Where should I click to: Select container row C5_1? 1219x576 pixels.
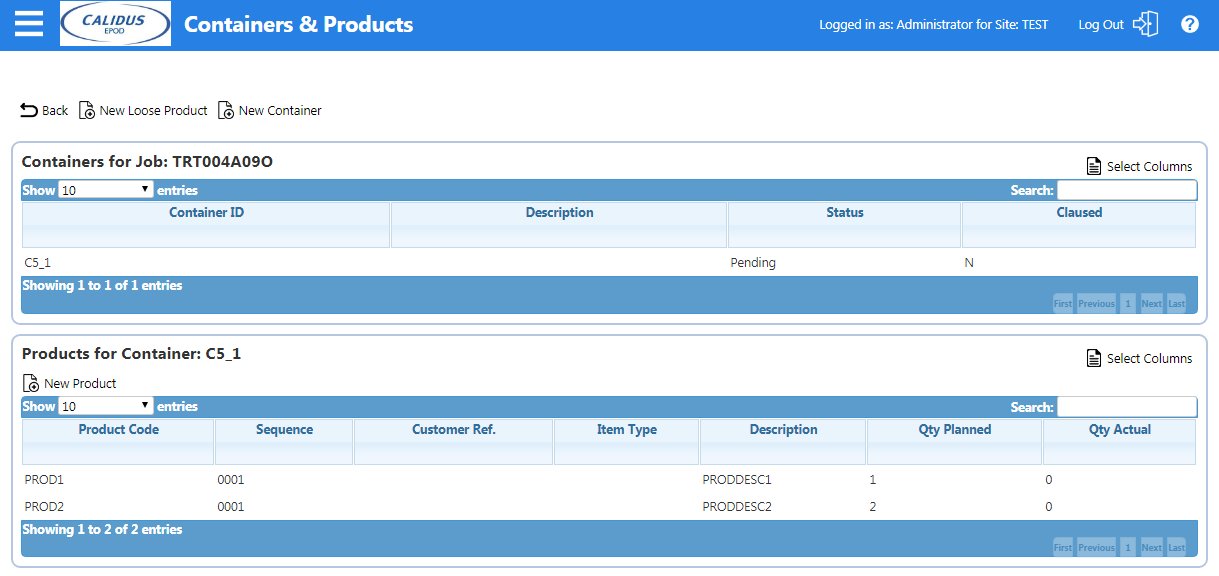(609, 263)
